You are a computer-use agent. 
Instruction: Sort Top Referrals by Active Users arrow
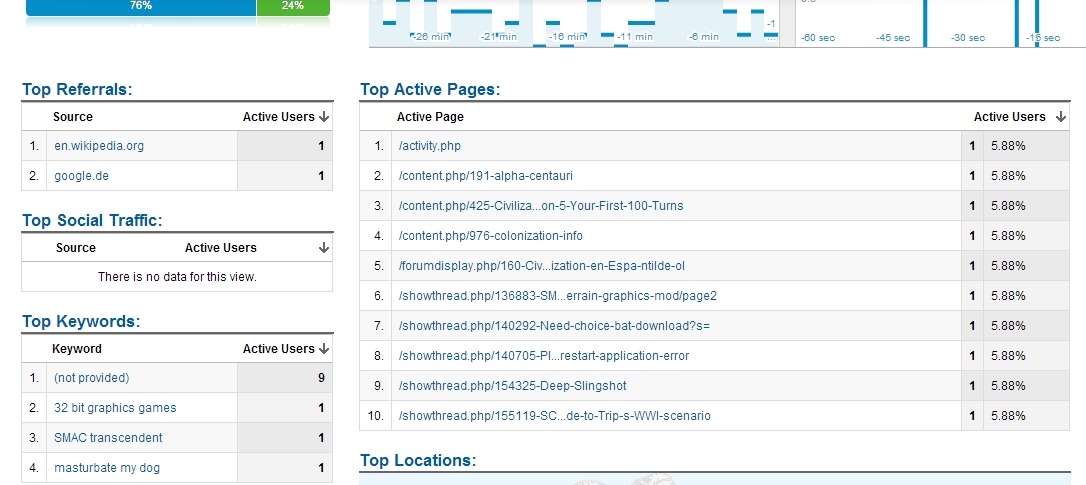coord(324,117)
